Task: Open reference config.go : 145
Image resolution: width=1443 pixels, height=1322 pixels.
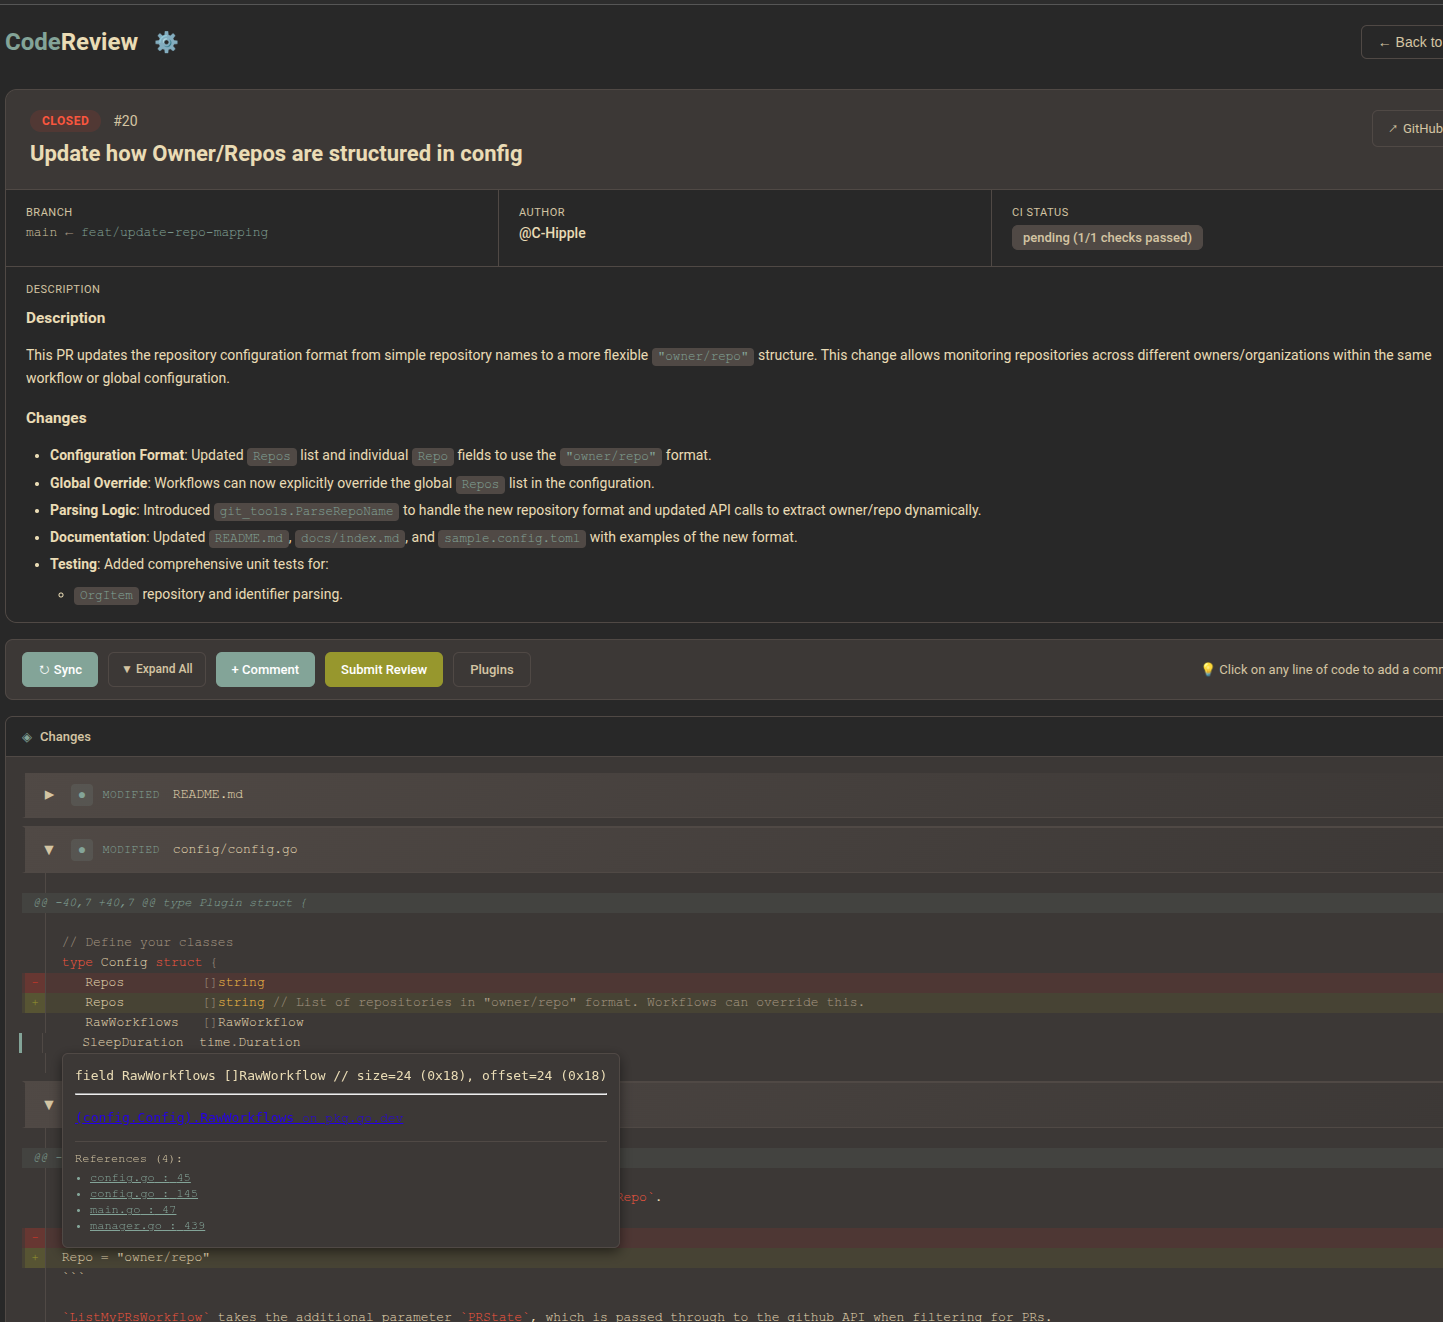Action: [144, 1194]
